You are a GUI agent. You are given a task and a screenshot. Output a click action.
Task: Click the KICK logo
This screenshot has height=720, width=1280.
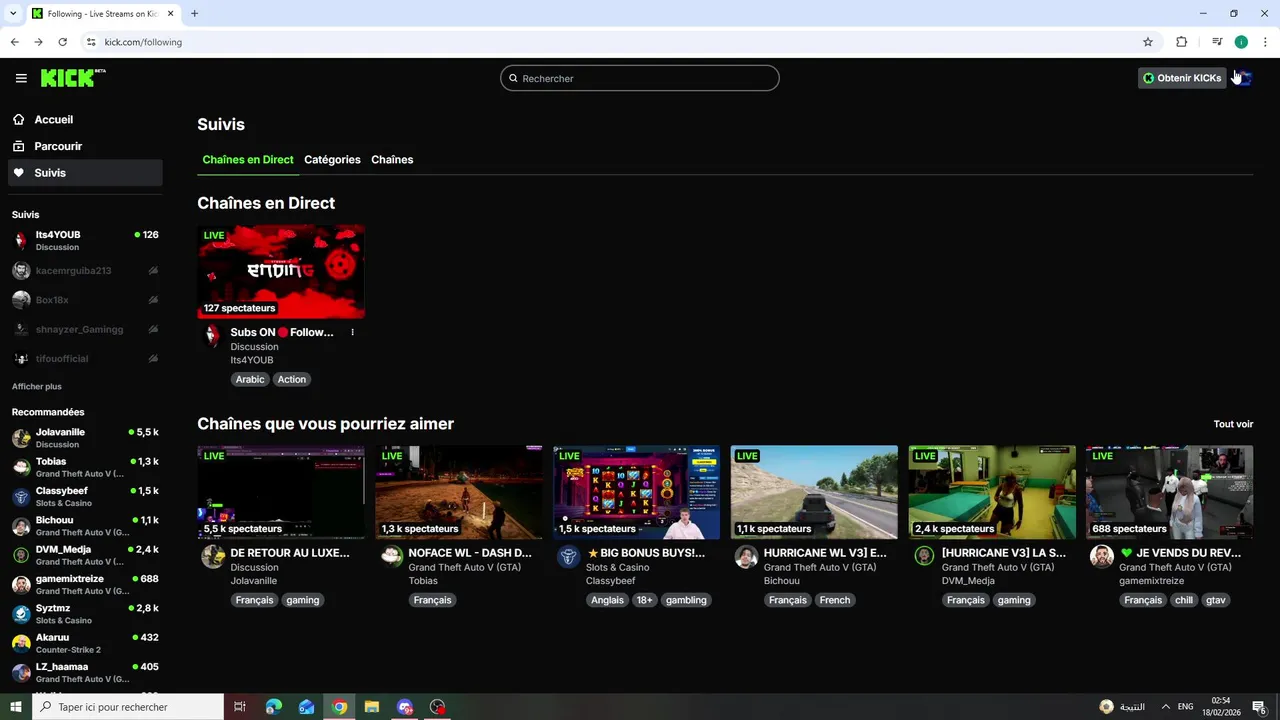(73, 78)
